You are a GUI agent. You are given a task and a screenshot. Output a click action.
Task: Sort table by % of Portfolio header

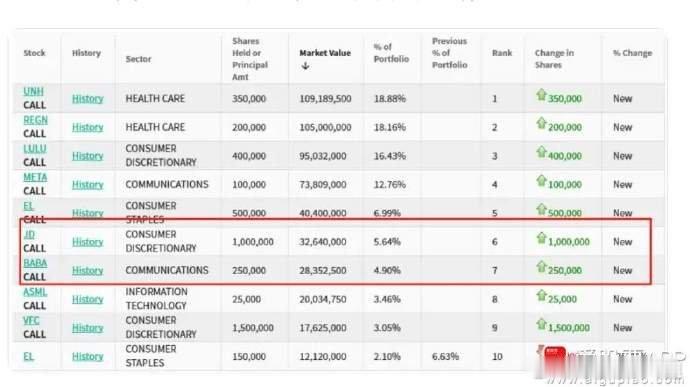(391, 53)
